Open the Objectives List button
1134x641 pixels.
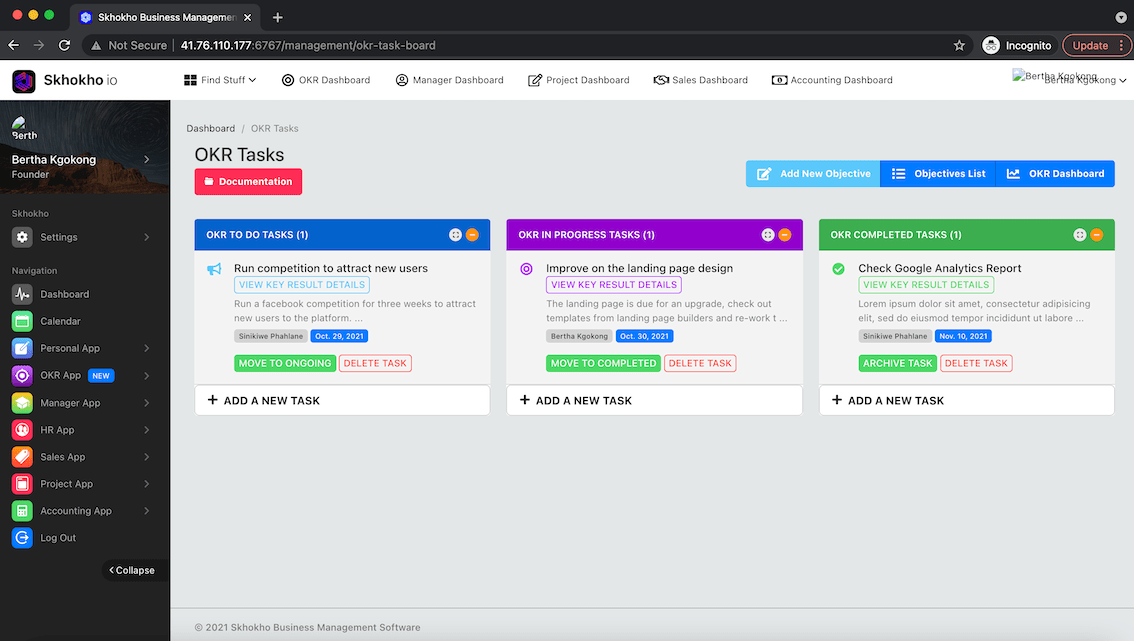point(938,174)
